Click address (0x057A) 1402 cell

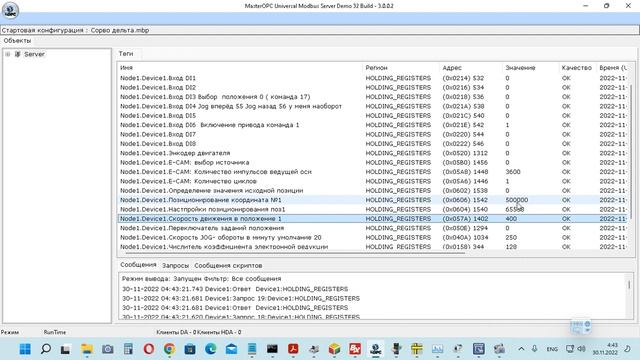click(465, 219)
